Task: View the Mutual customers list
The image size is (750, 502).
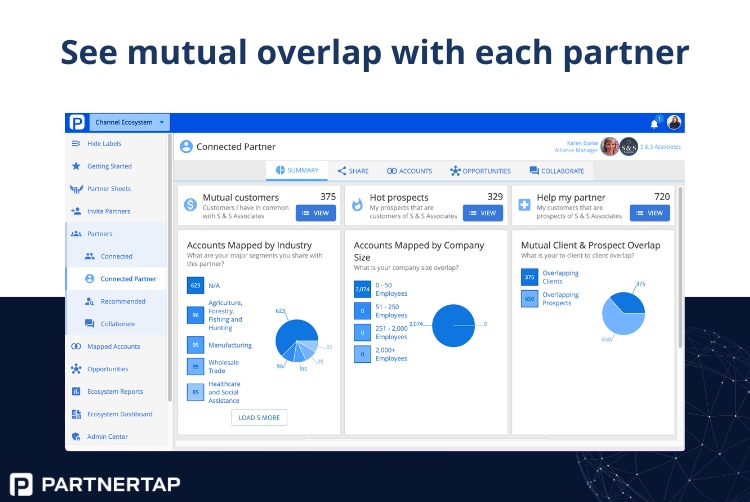Action: pyautogui.click(x=316, y=213)
